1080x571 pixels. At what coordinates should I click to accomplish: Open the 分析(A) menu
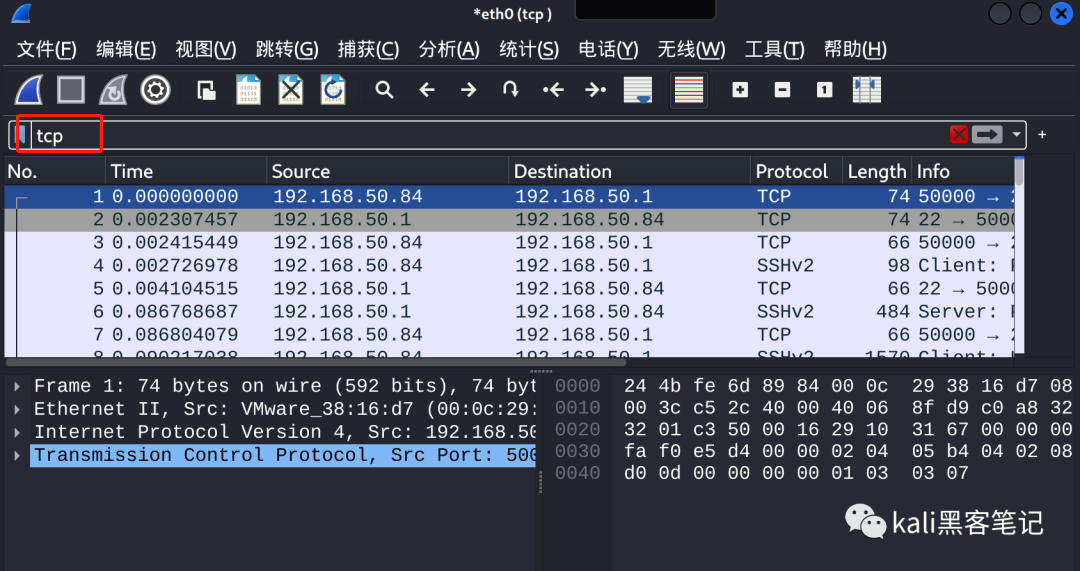[x=449, y=50]
